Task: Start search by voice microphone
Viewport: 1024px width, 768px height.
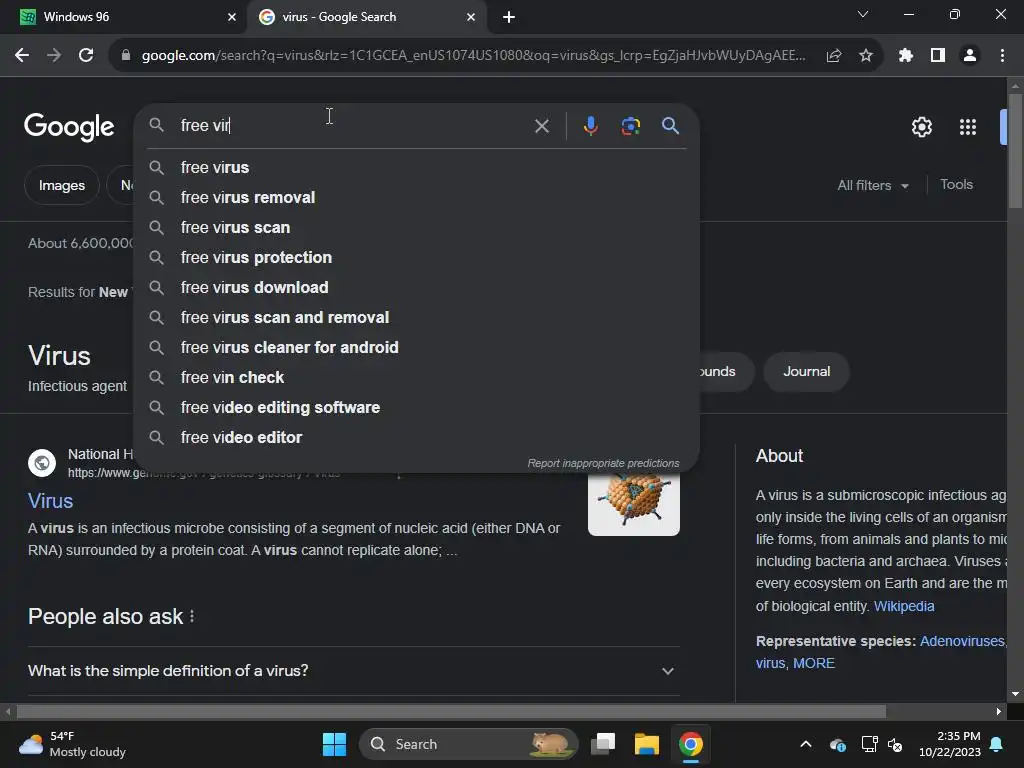Action: point(590,125)
